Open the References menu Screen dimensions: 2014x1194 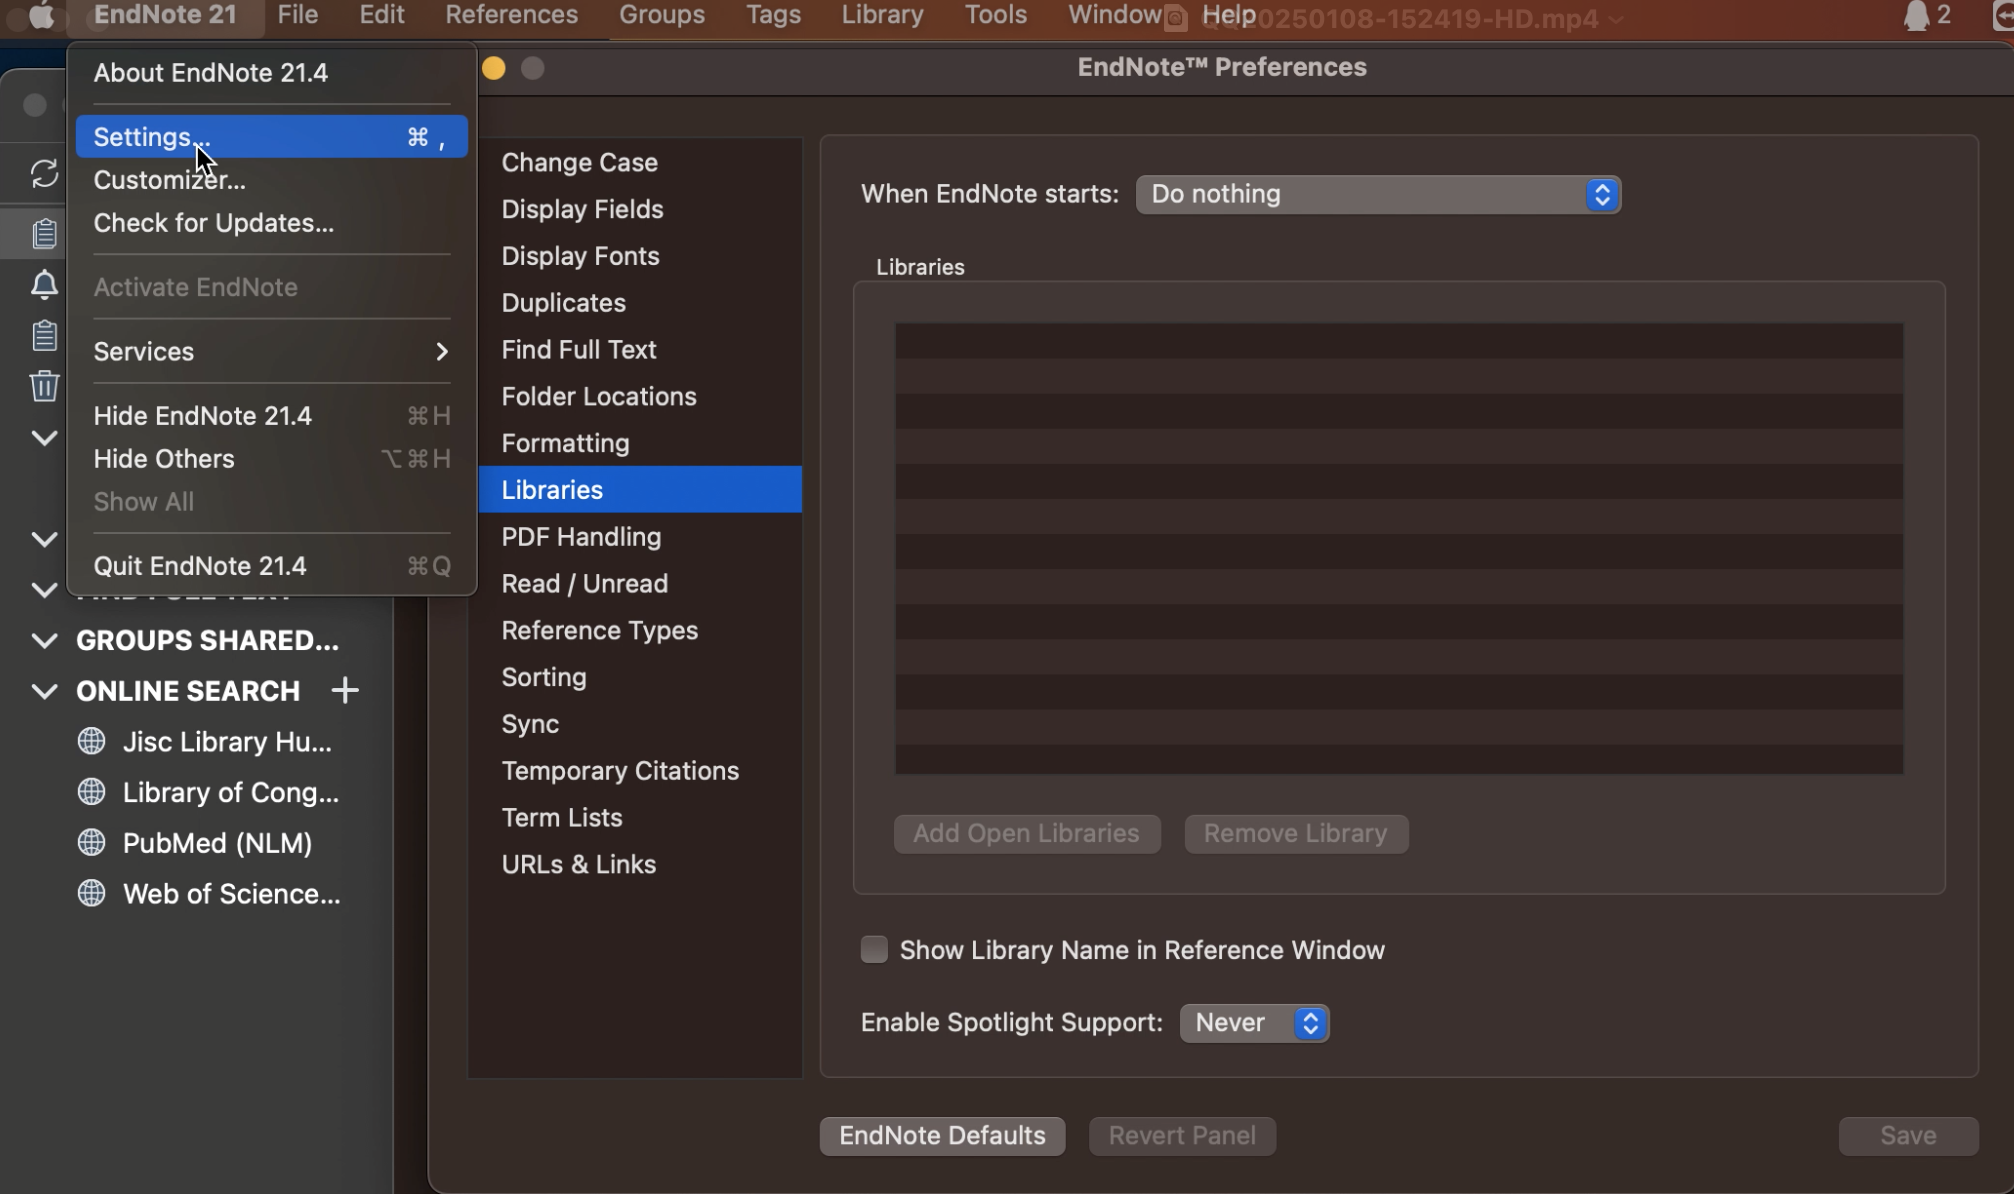[x=511, y=15]
